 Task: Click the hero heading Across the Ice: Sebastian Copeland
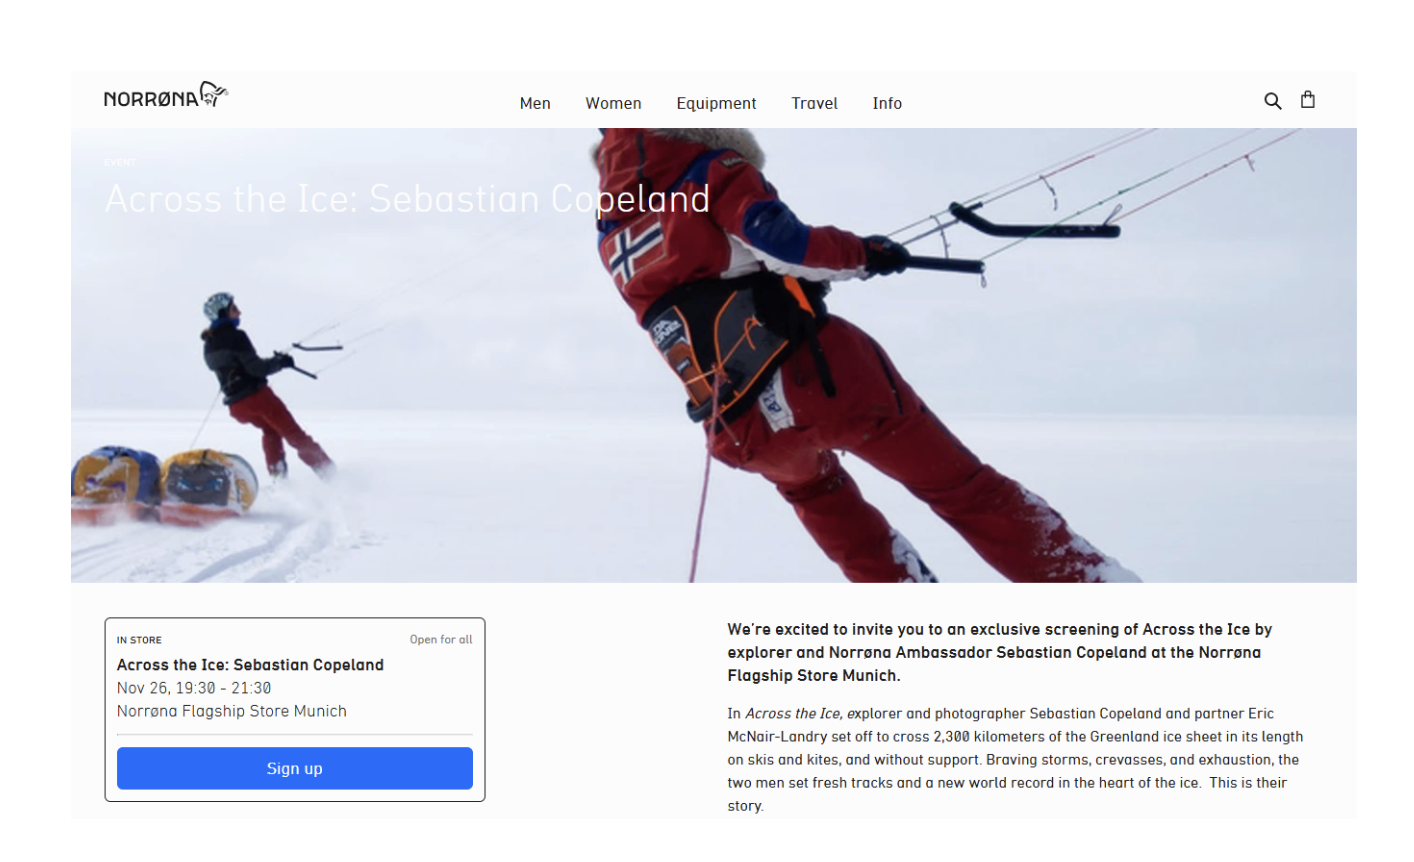pos(407,199)
